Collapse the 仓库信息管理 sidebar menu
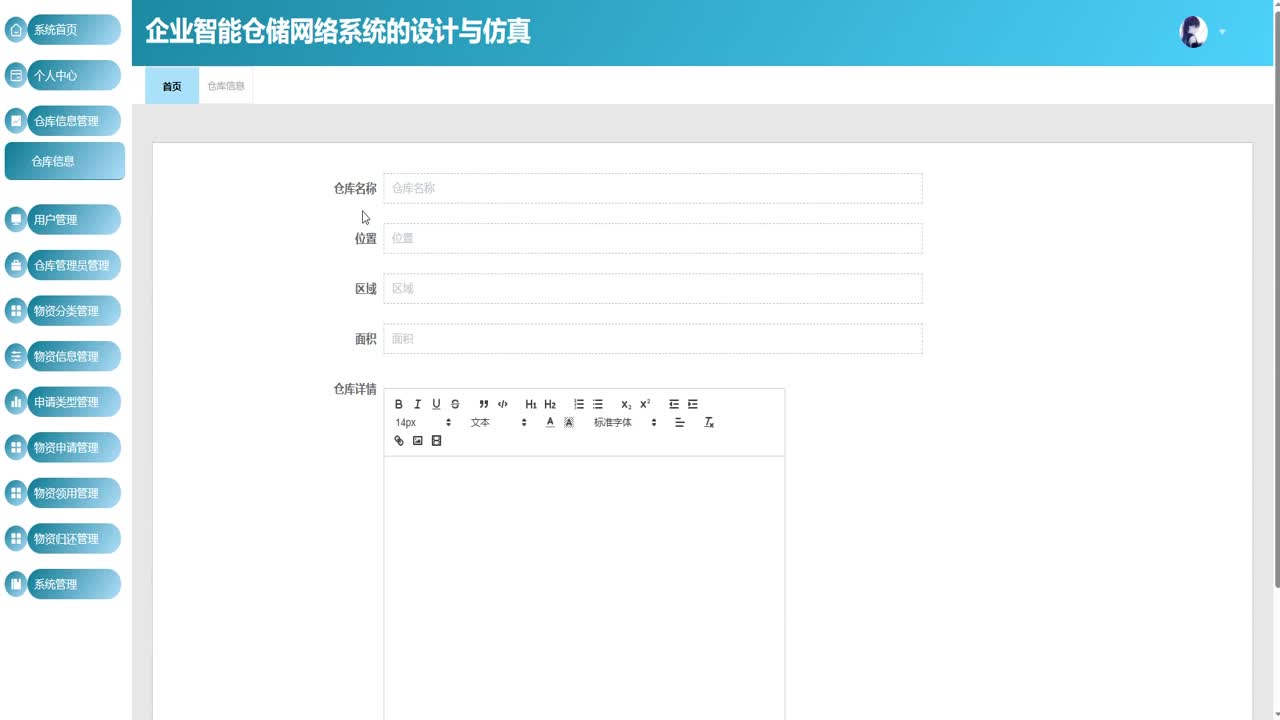 (x=75, y=121)
